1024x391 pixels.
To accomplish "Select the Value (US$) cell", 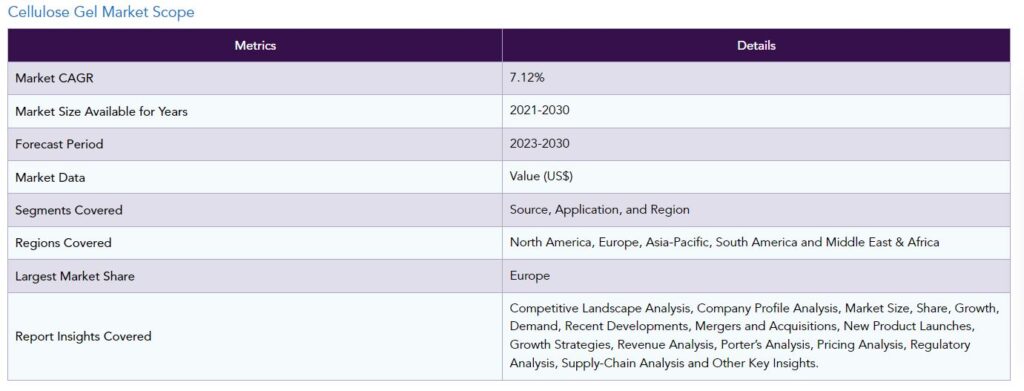I will (x=756, y=177).
